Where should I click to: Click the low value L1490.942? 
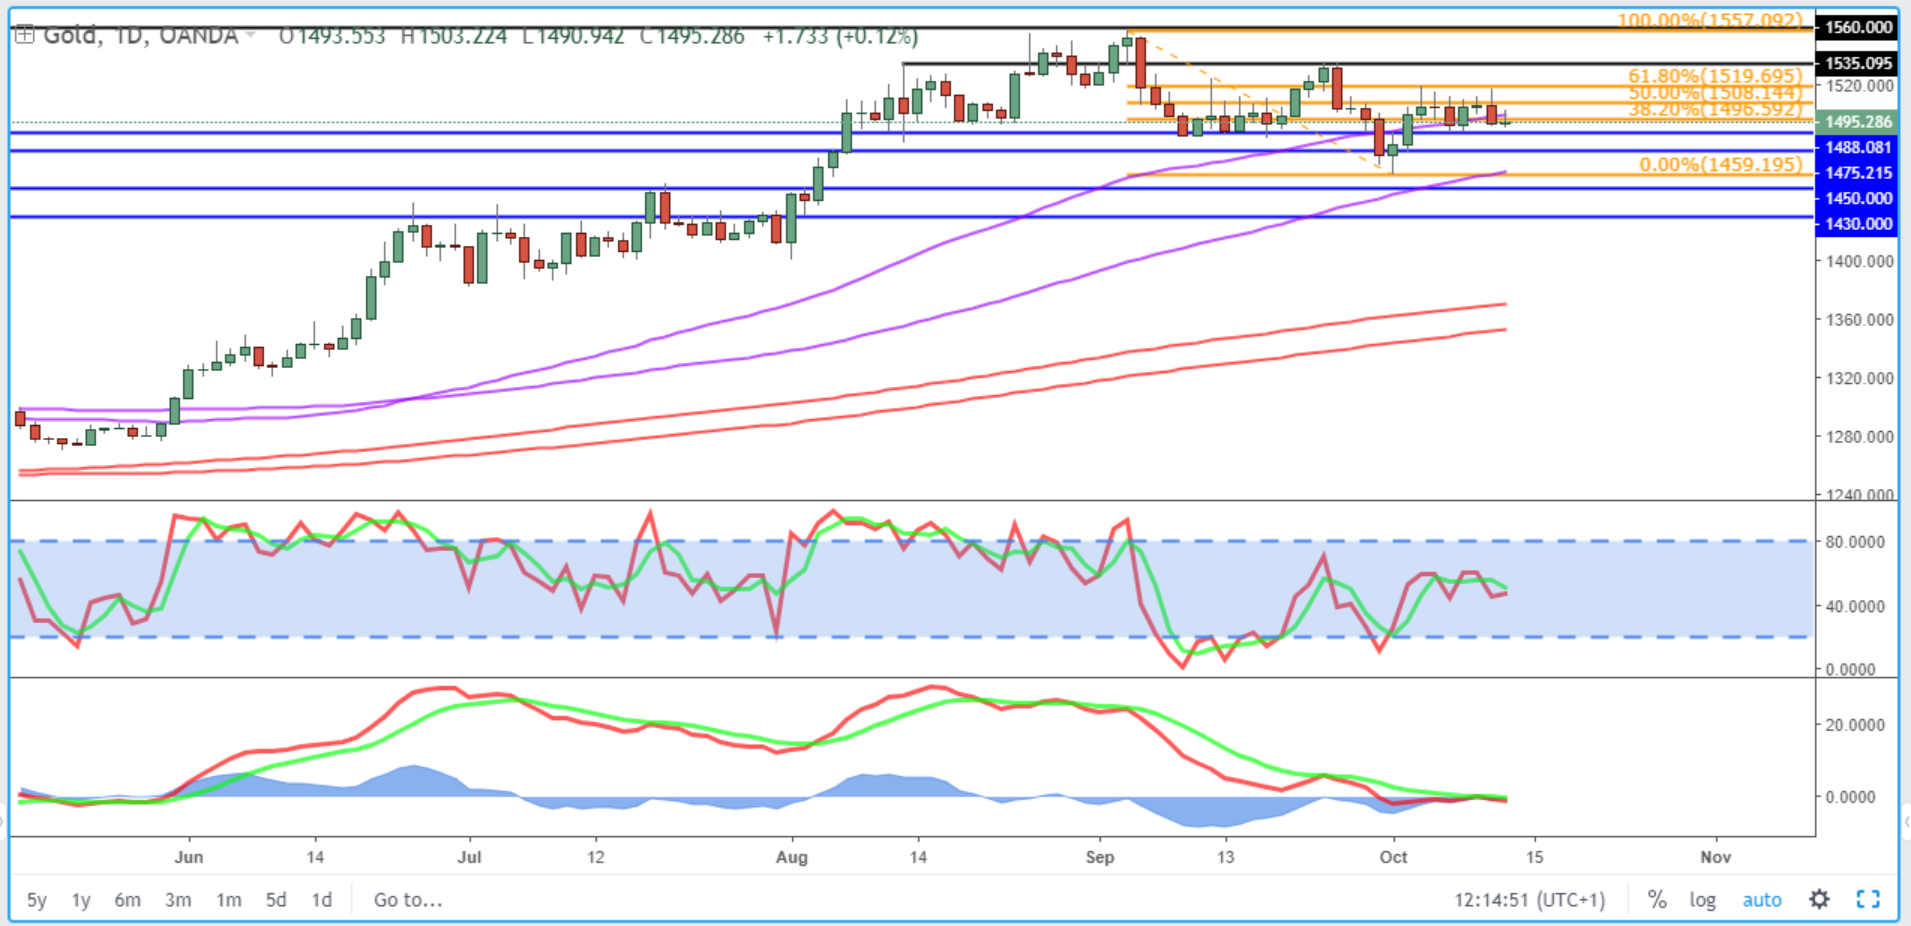click(573, 36)
